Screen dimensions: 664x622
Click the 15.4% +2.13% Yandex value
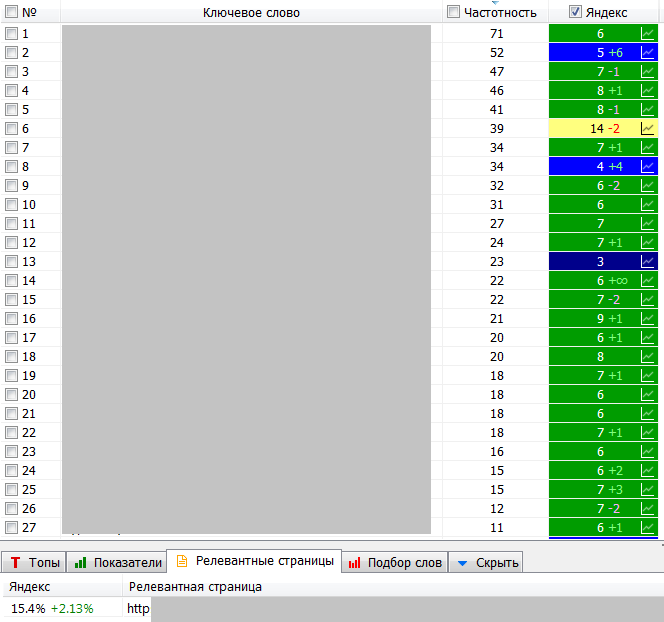click(52, 608)
